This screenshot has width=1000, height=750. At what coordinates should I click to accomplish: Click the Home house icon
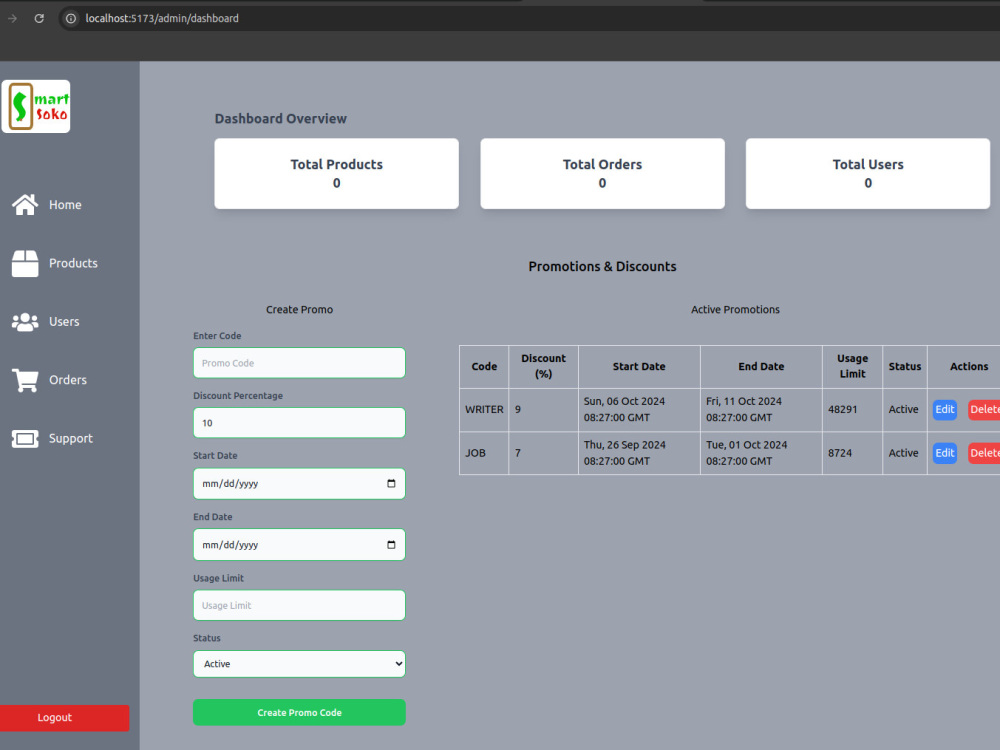[25, 205]
